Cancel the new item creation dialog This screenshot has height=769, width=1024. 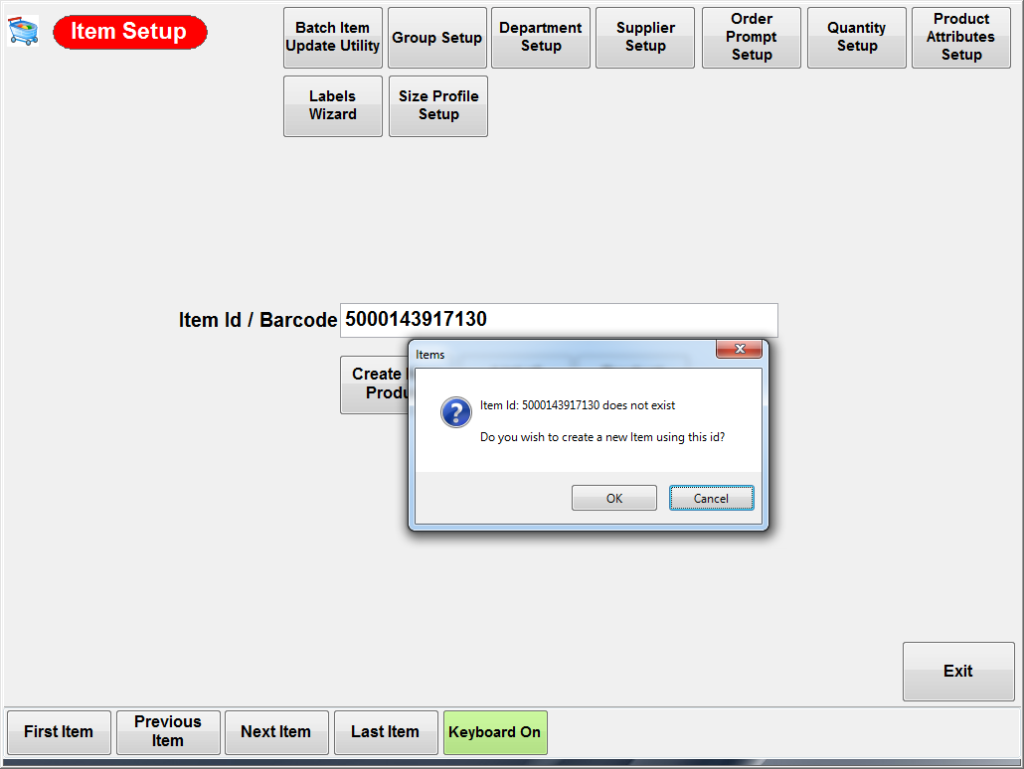click(x=711, y=497)
